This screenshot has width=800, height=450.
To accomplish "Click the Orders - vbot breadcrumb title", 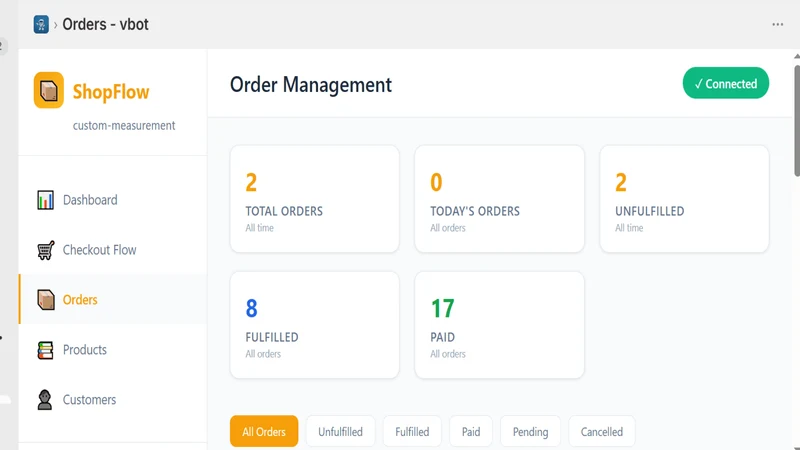I will click(x=105, y=24).
